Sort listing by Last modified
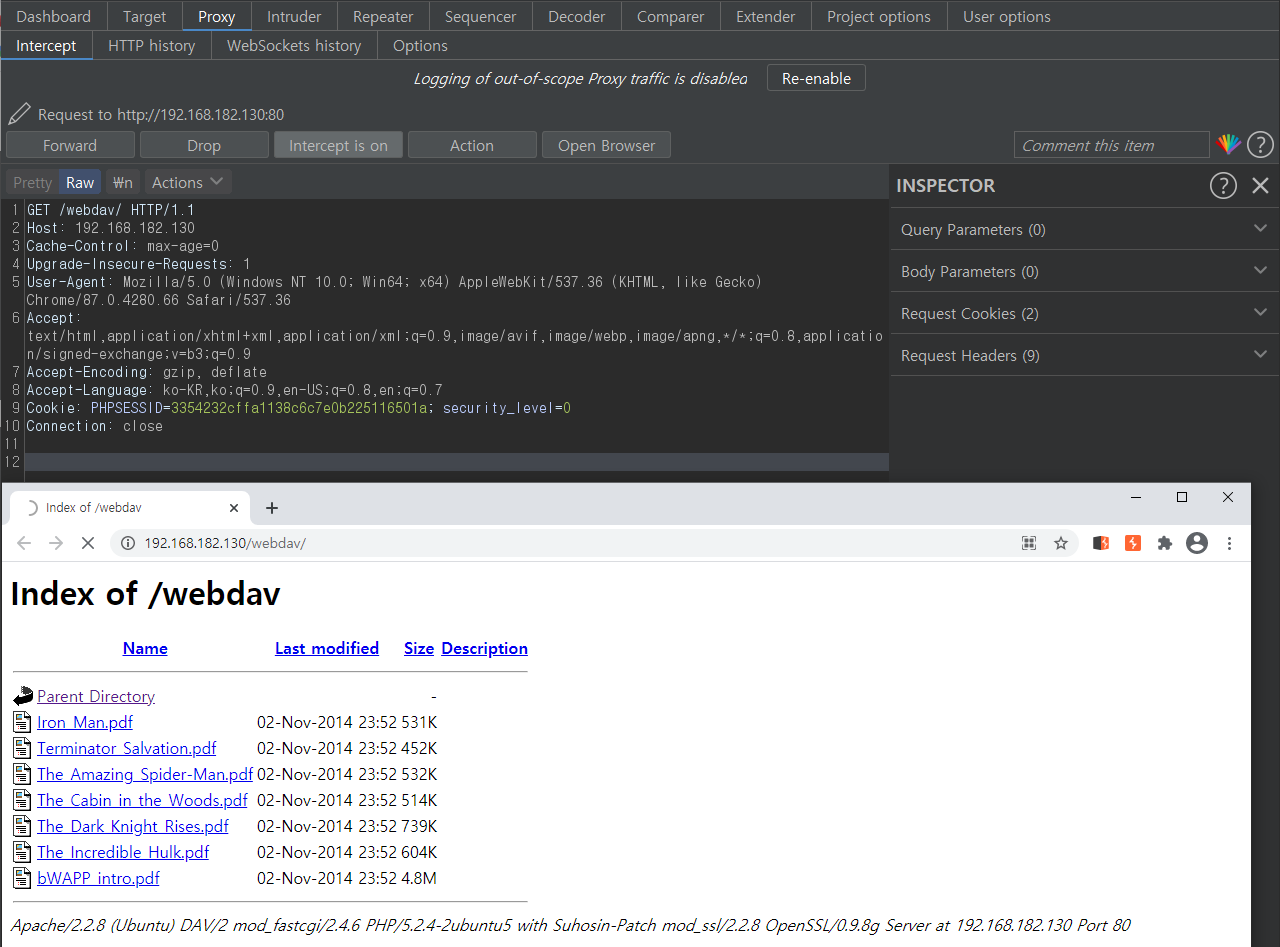Image resolution: width=1280 pixels, height=947 pixels. pyautogui.click(x=327, y=648)
